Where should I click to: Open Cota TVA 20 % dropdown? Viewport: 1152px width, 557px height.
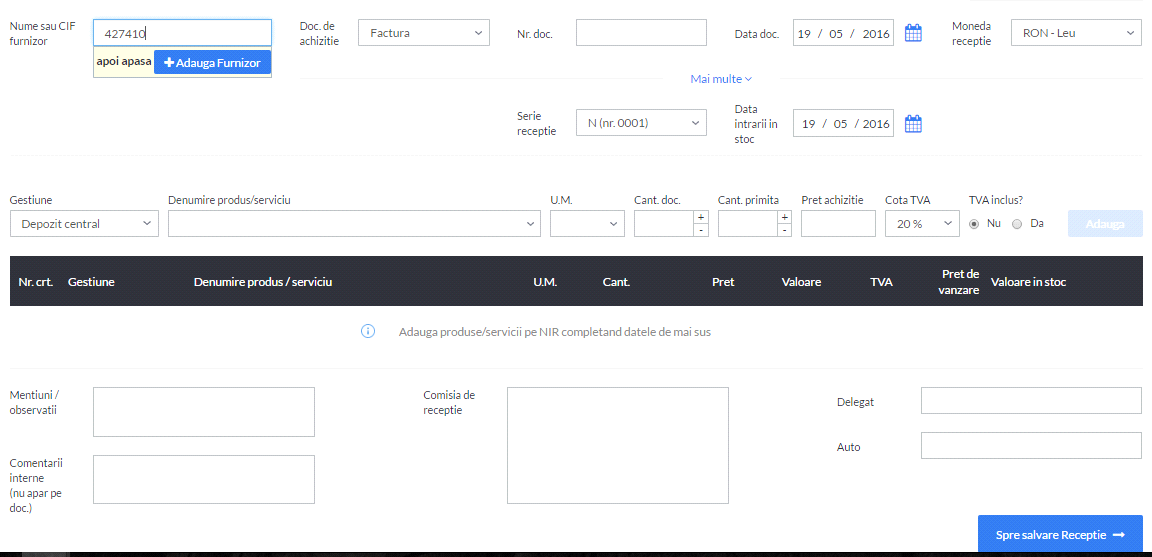tap(922, 224)
